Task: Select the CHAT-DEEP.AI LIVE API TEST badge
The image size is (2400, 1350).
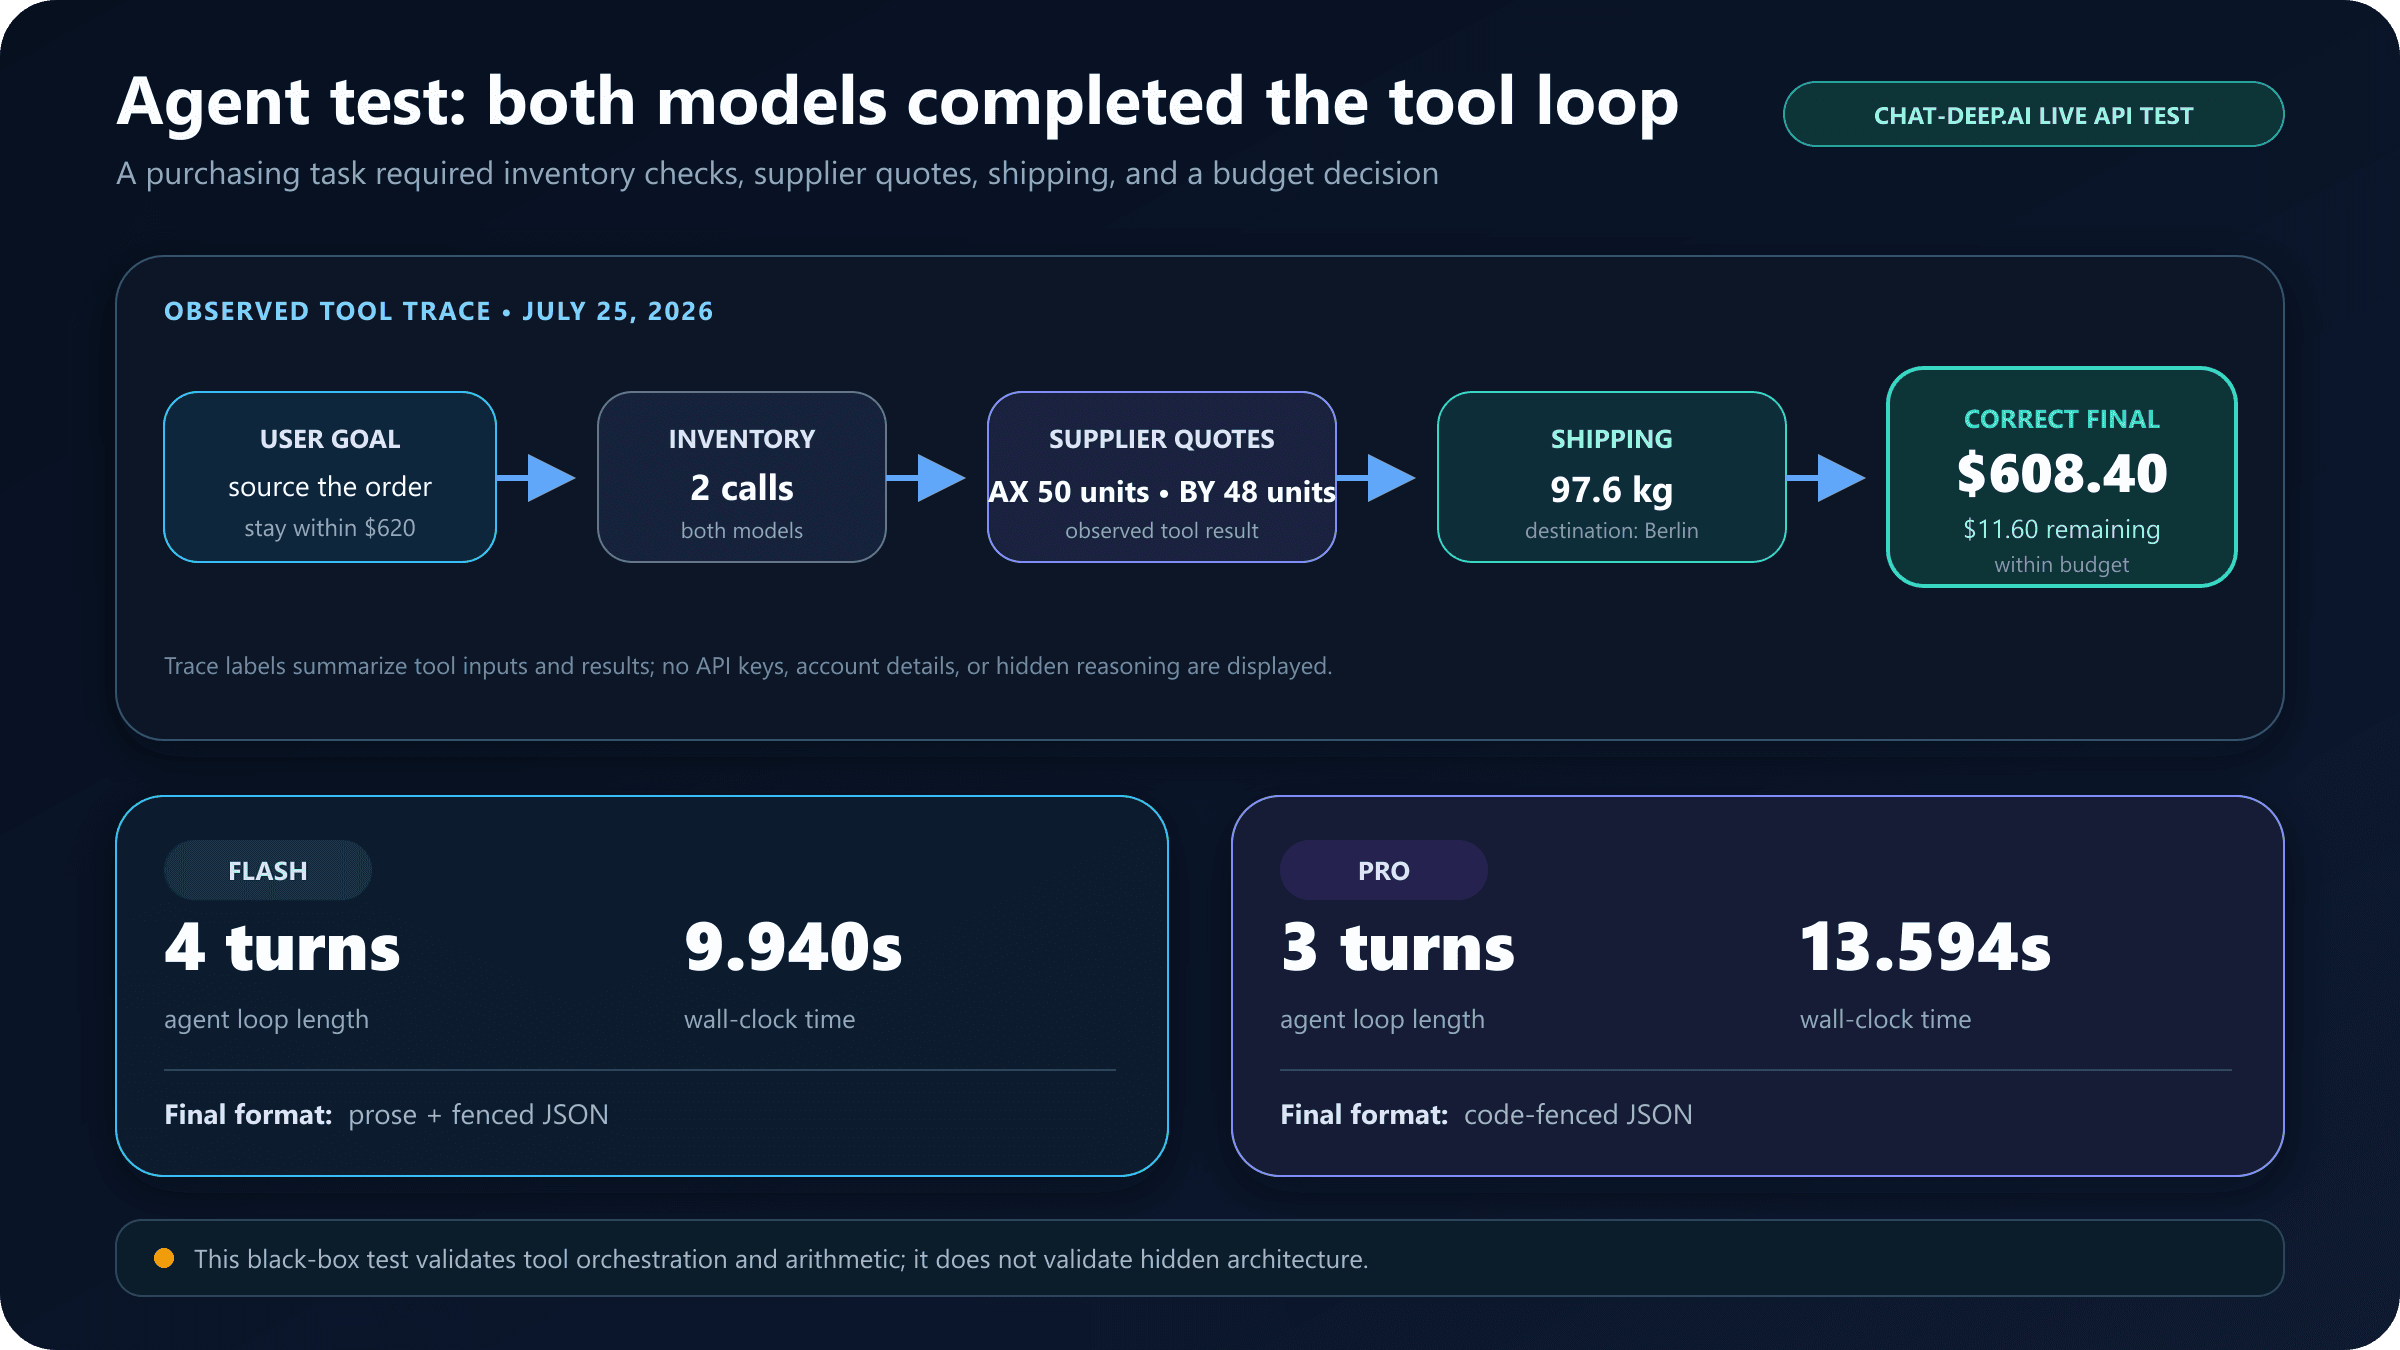Action: (2033, 115)
